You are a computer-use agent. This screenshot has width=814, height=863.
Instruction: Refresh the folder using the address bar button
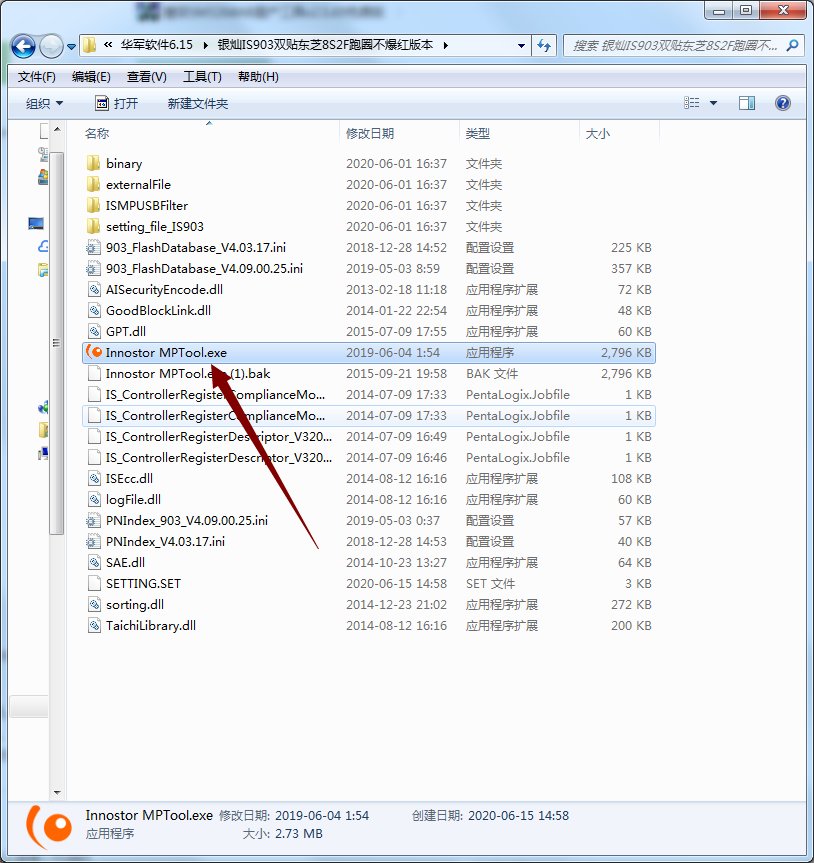click(x=544, y=46)
